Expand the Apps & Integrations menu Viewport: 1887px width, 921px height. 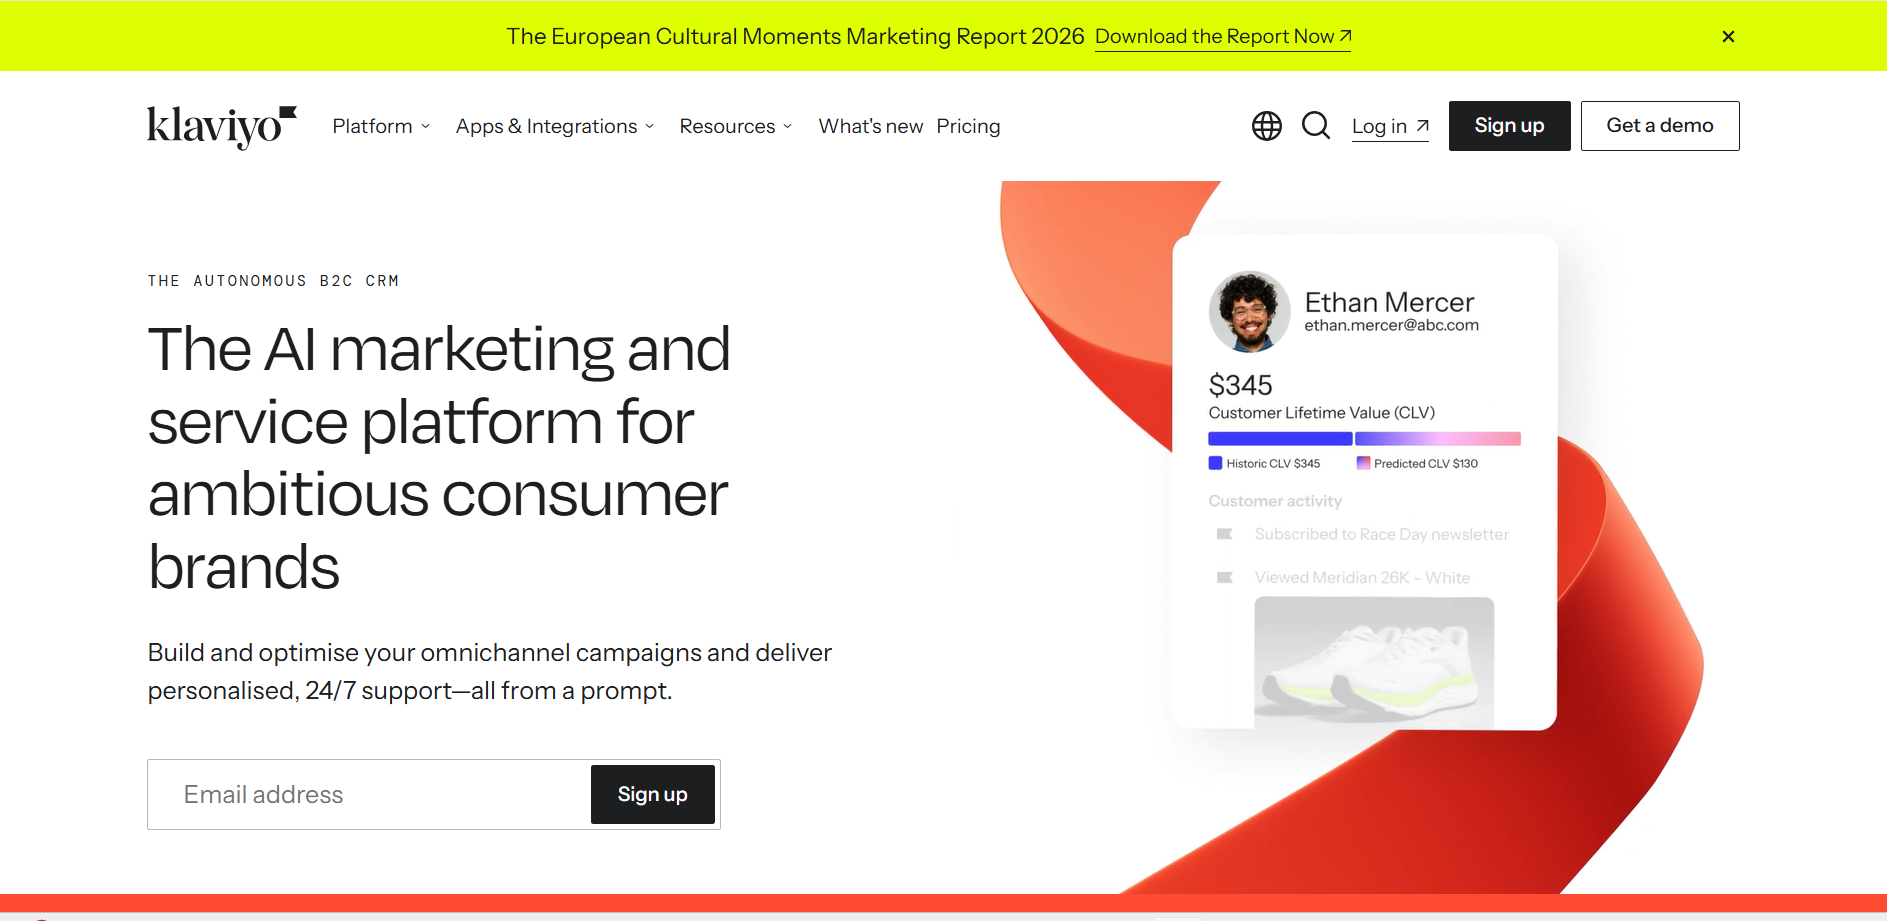pyautogui.click(x=555, y=126)
